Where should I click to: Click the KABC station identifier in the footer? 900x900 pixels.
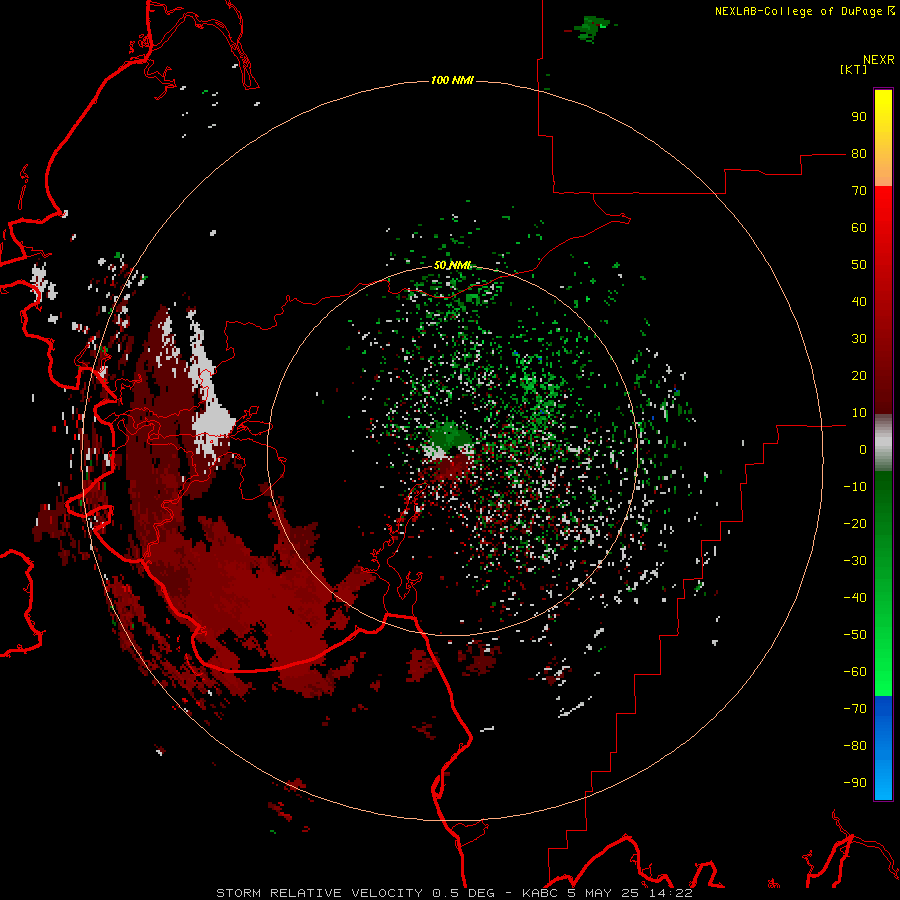point(540,893)
